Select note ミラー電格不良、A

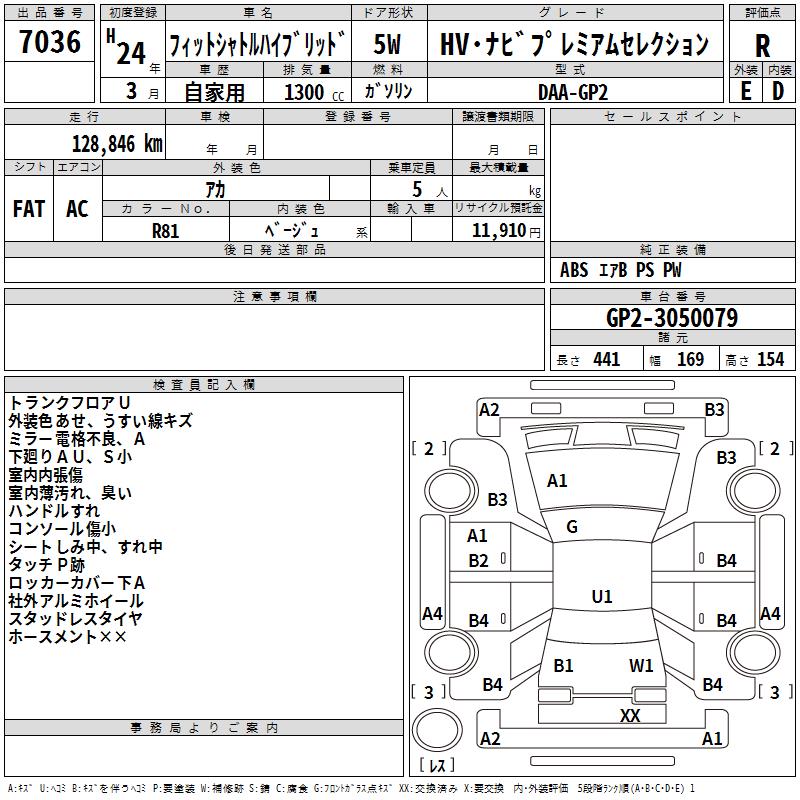[x=77, y=439]
